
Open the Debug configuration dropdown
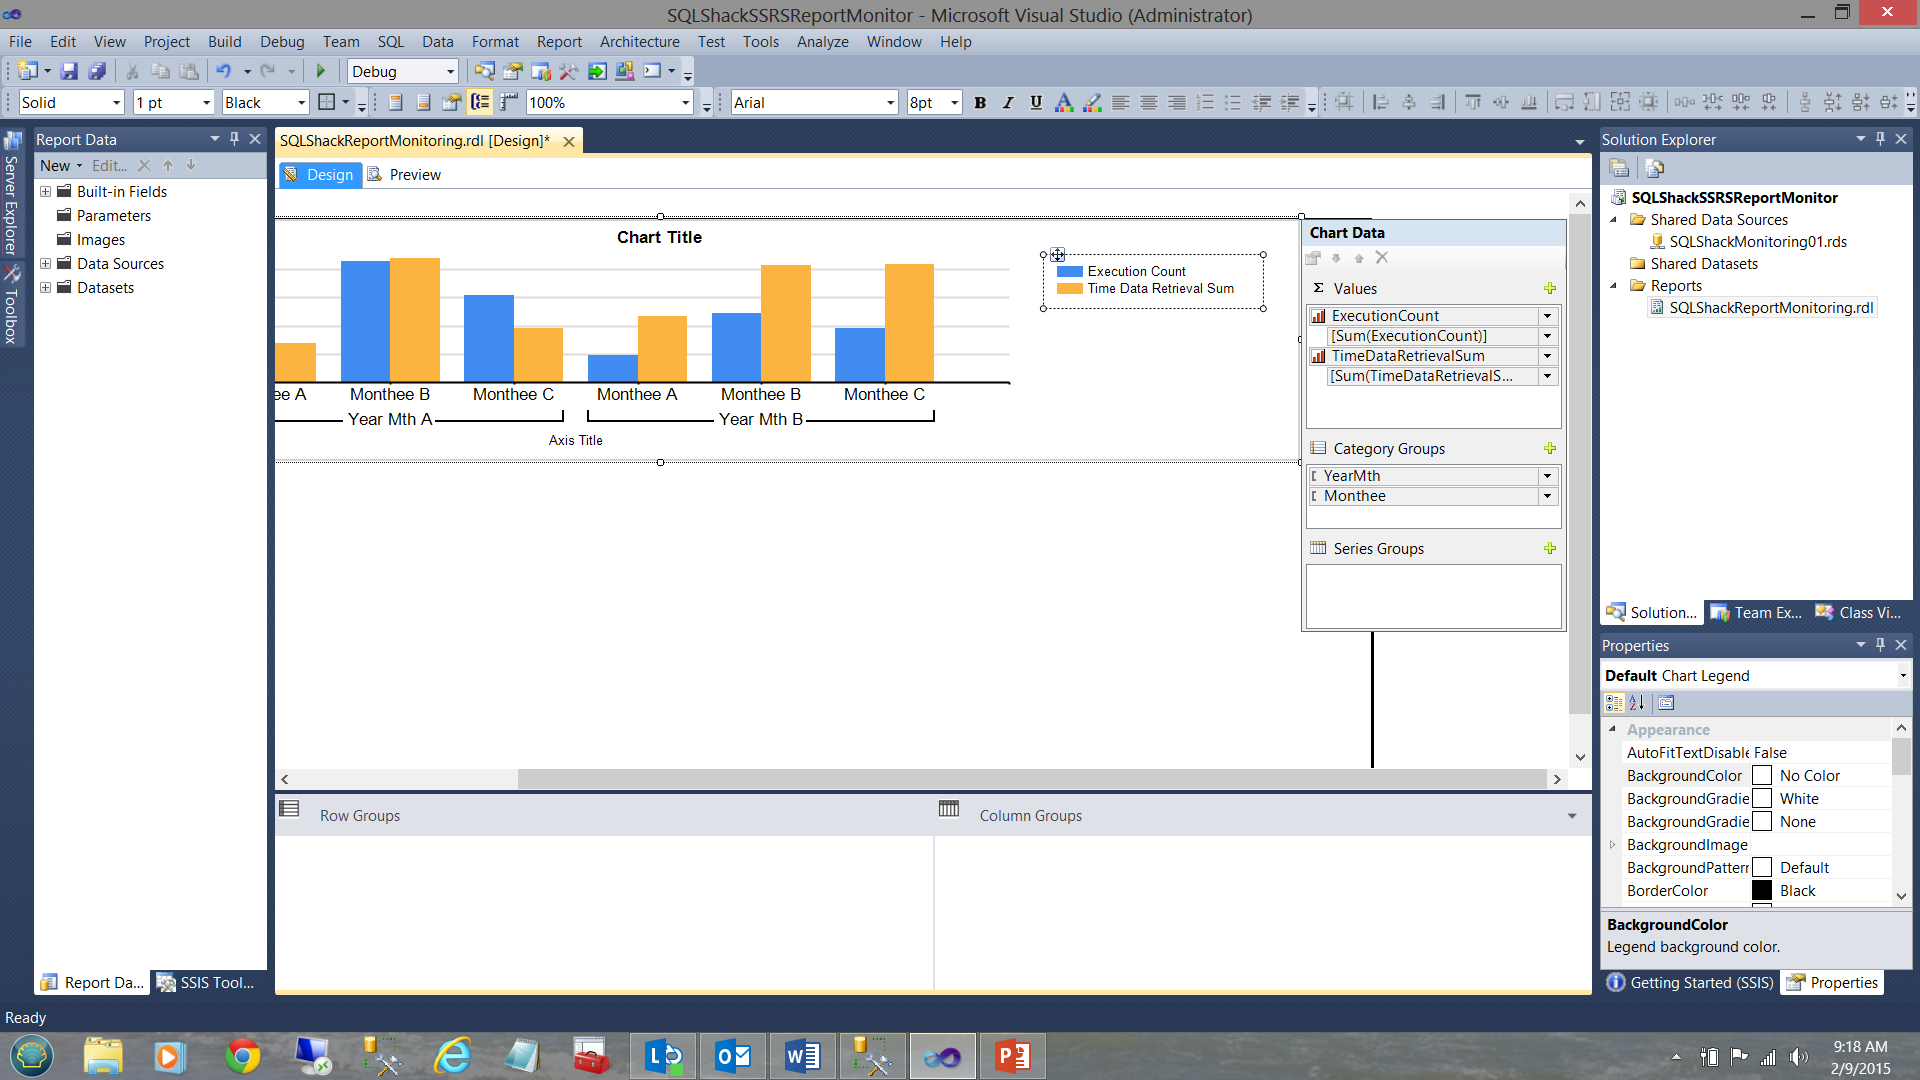point(450,71)
